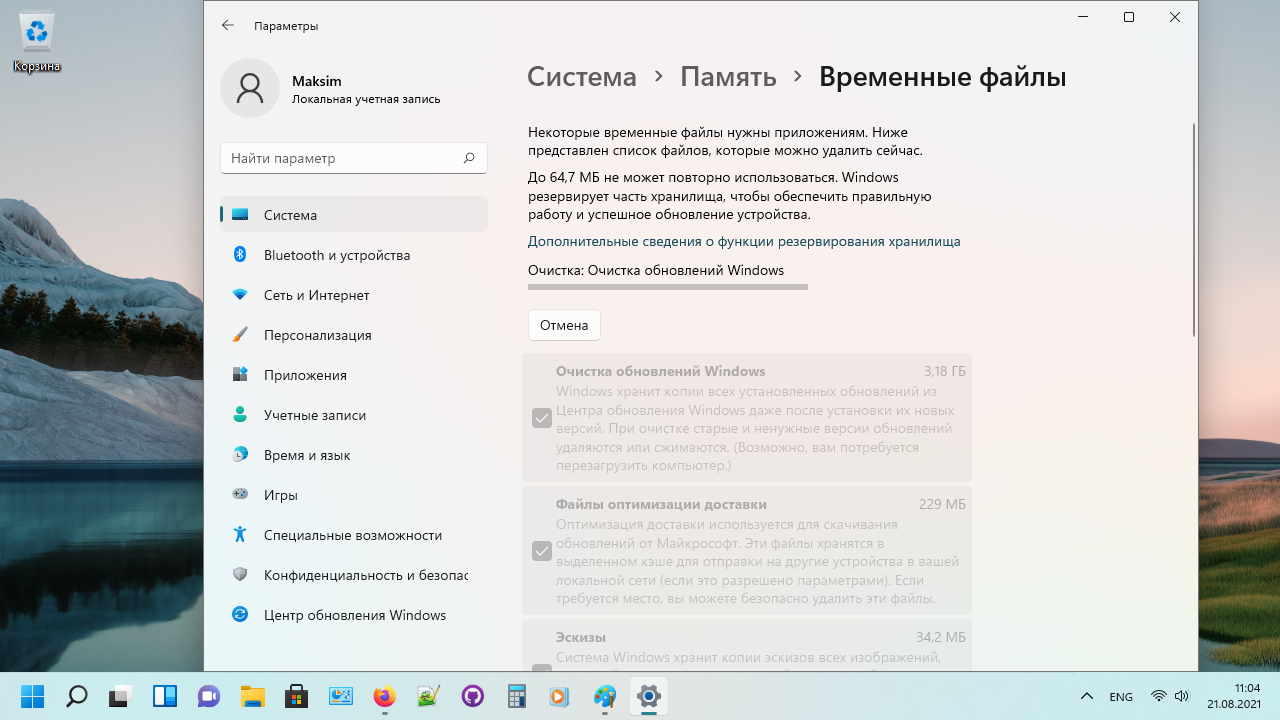Navigate to Система breadcrumb

(x=582, y=77)
